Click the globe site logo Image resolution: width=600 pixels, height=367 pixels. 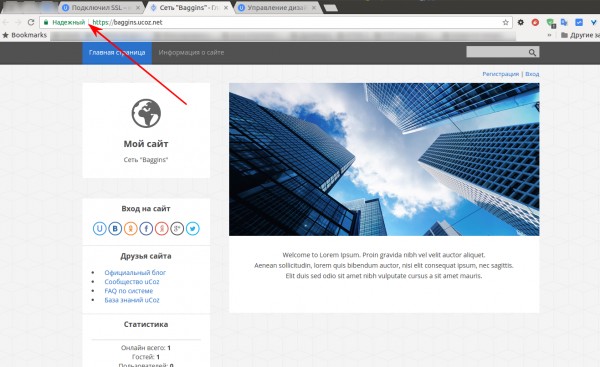[146, 113]
